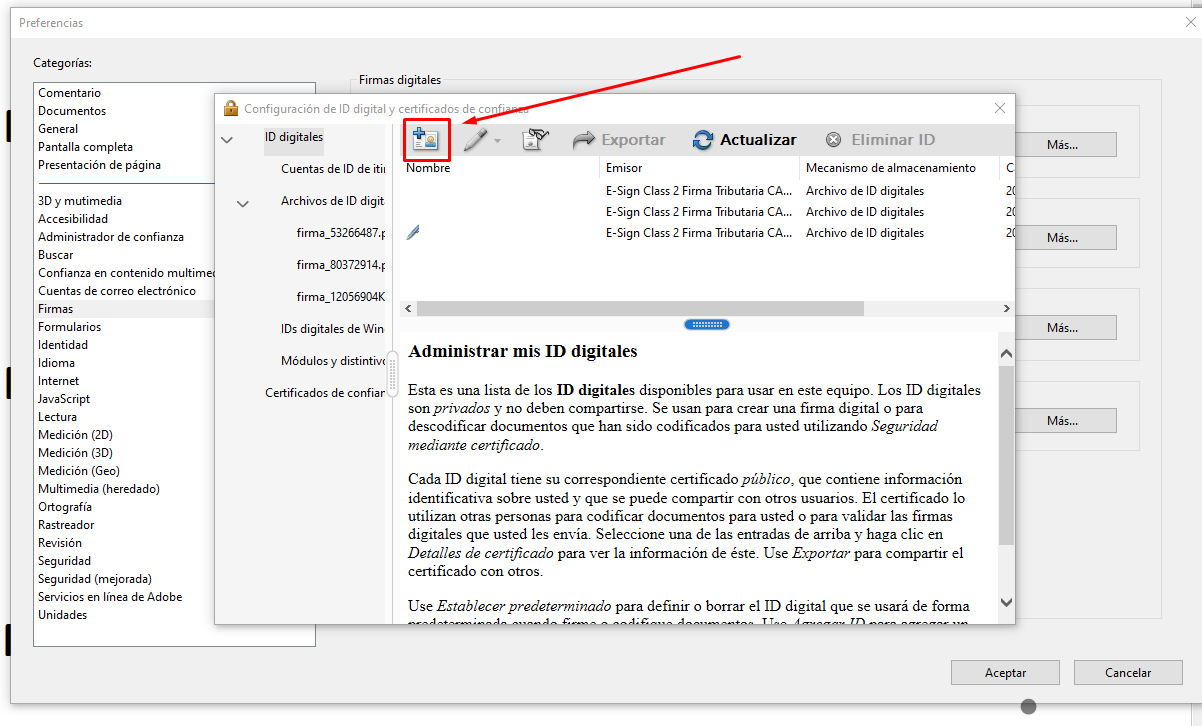Image resolution: width=1202 pixels, height=726 pixels.
Task: Click the Exportar arrow button
Action: tap(619, 140)
